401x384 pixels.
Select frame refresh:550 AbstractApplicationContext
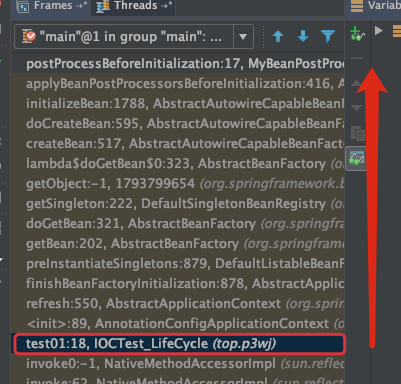(178, 303)
